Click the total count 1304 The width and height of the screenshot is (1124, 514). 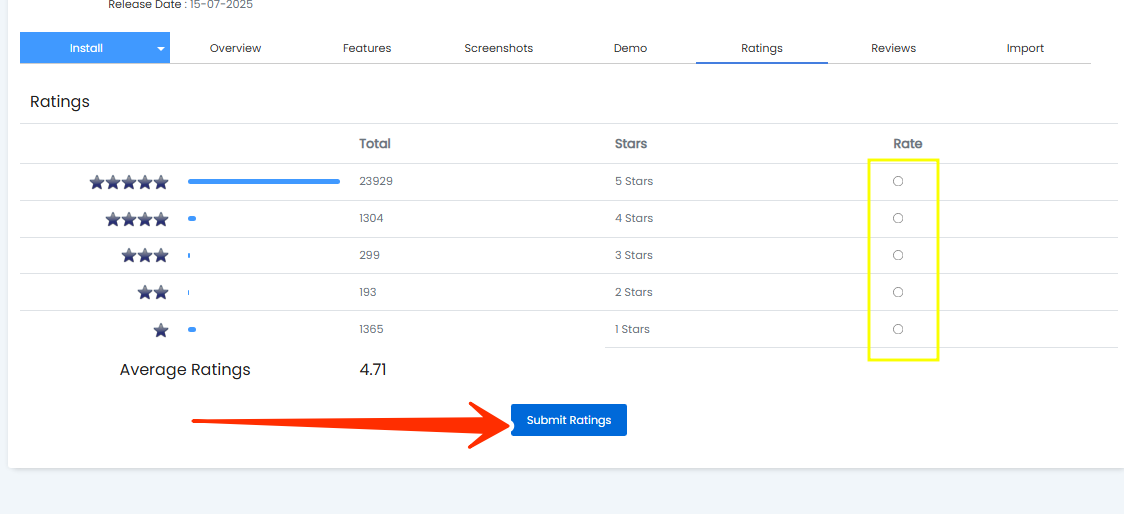[371, 218]
